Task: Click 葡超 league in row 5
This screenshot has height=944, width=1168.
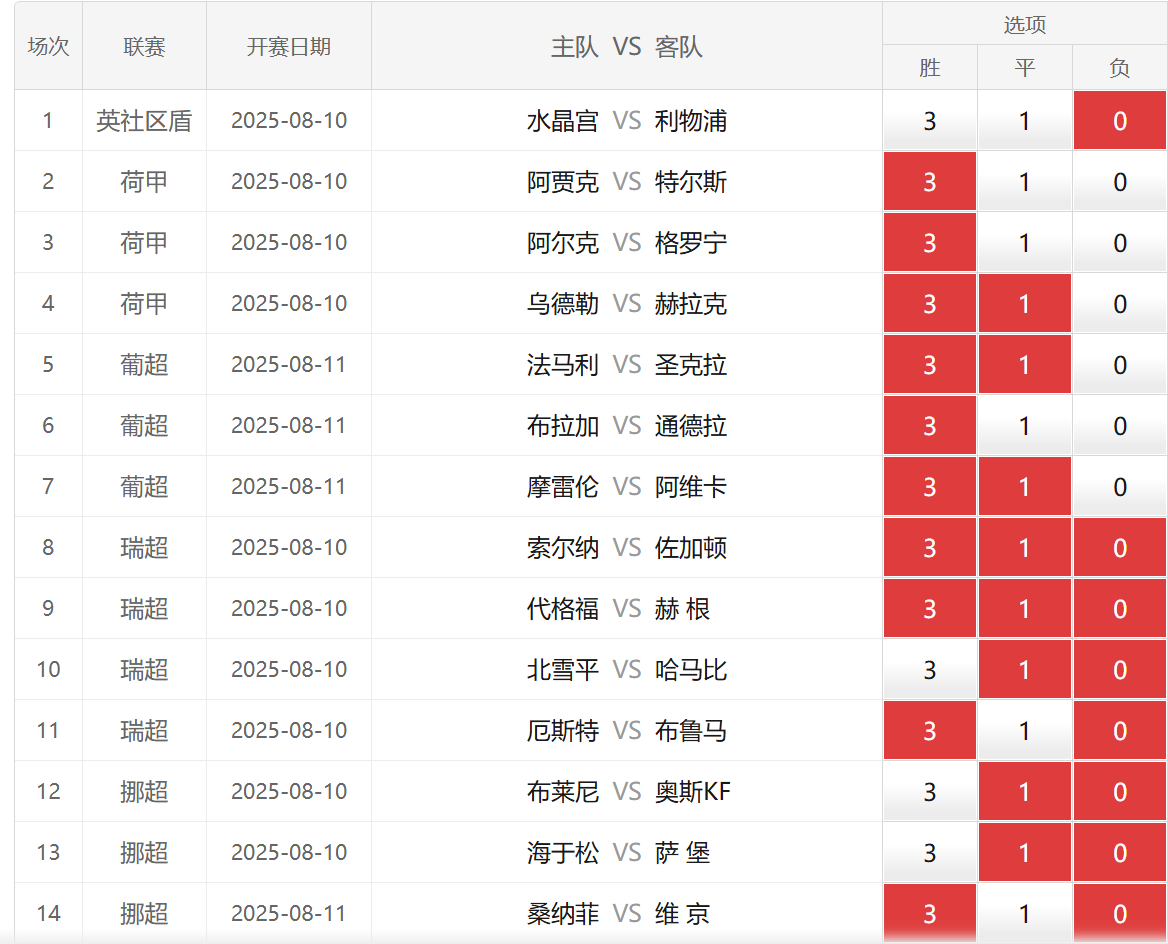Action: [145, 365]
